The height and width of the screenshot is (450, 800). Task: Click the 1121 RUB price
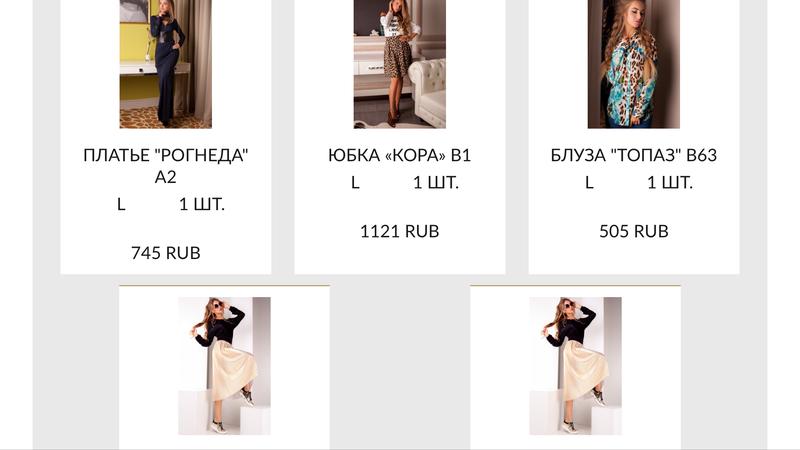coord(399,231)
